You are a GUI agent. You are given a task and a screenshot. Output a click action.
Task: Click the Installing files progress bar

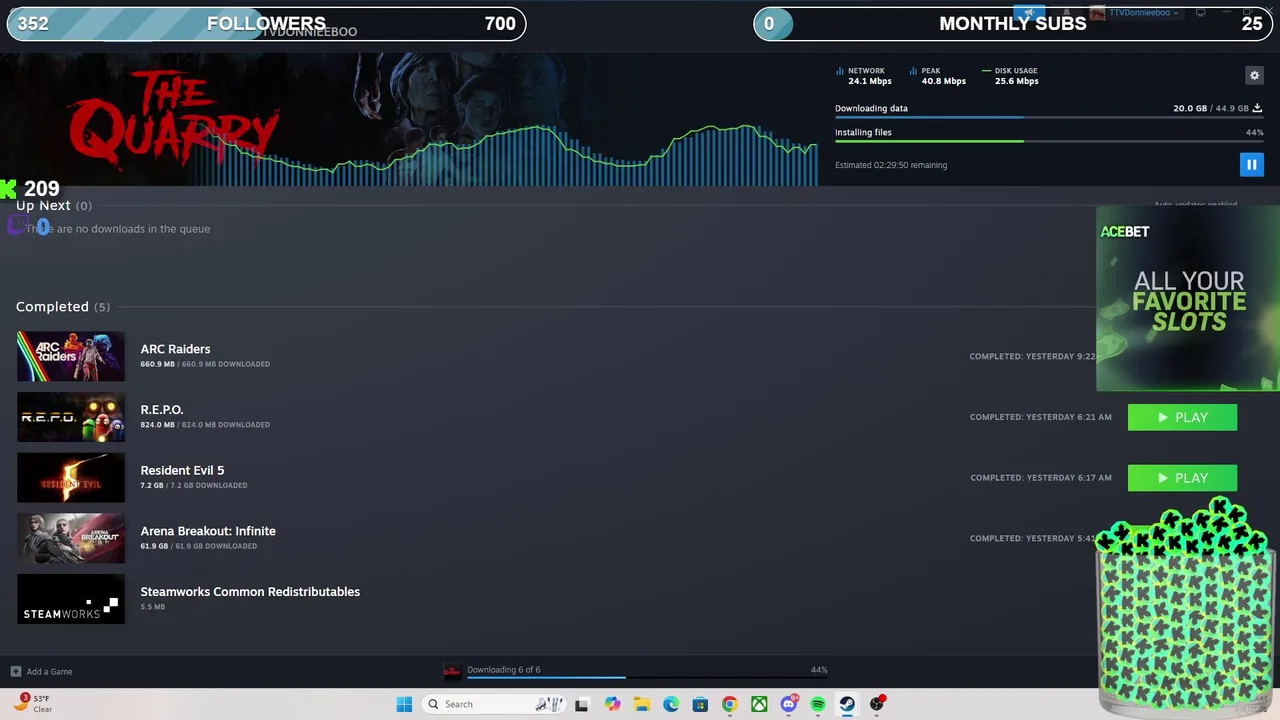1049,141
